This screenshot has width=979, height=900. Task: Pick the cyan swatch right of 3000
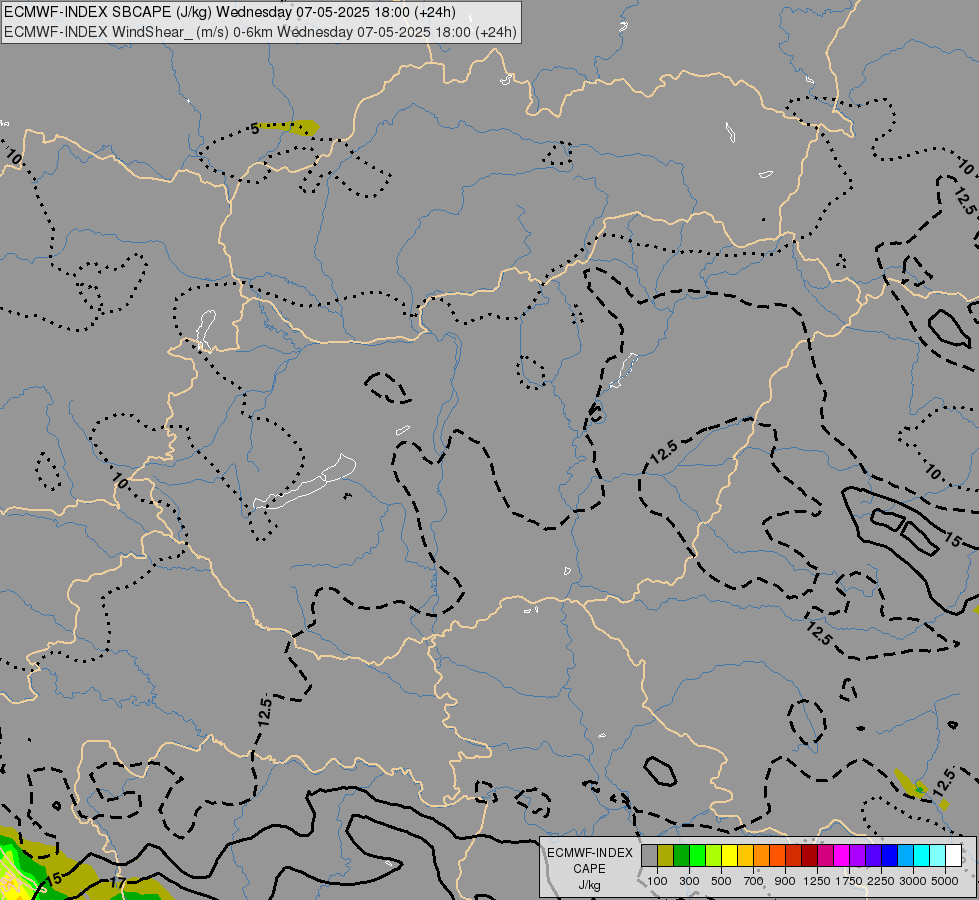pos(922,855)
